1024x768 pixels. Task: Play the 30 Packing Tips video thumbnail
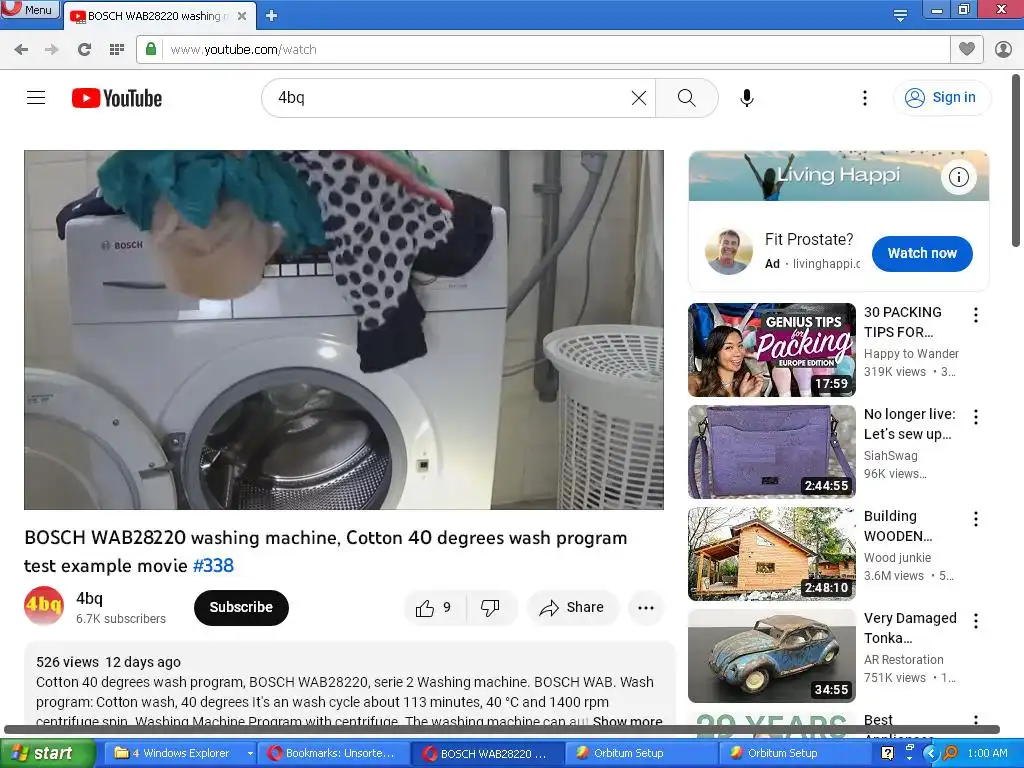pos(772,349)
